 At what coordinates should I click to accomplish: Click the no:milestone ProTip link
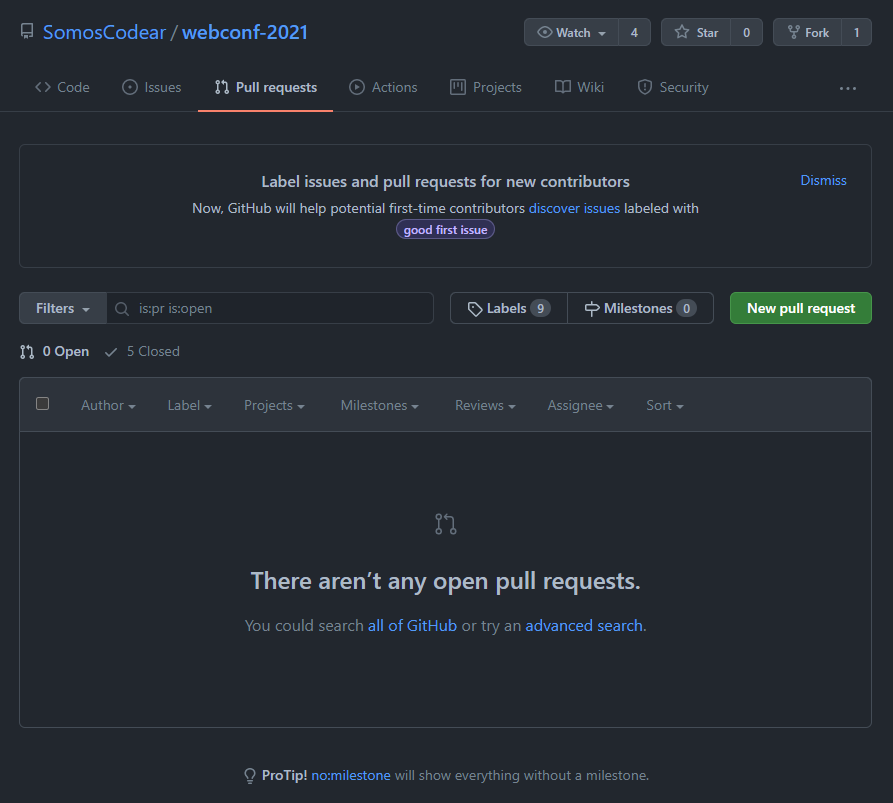pos(351,776)
